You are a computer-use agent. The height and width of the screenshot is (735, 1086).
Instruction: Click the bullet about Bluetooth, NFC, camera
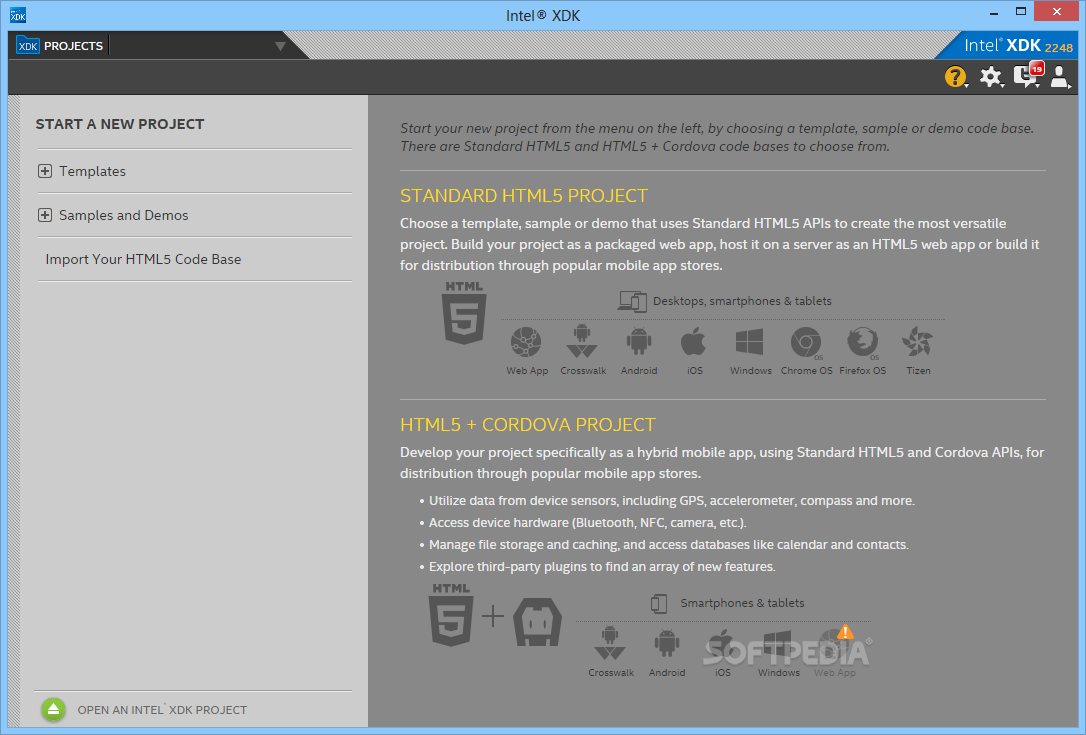[587, 522]
